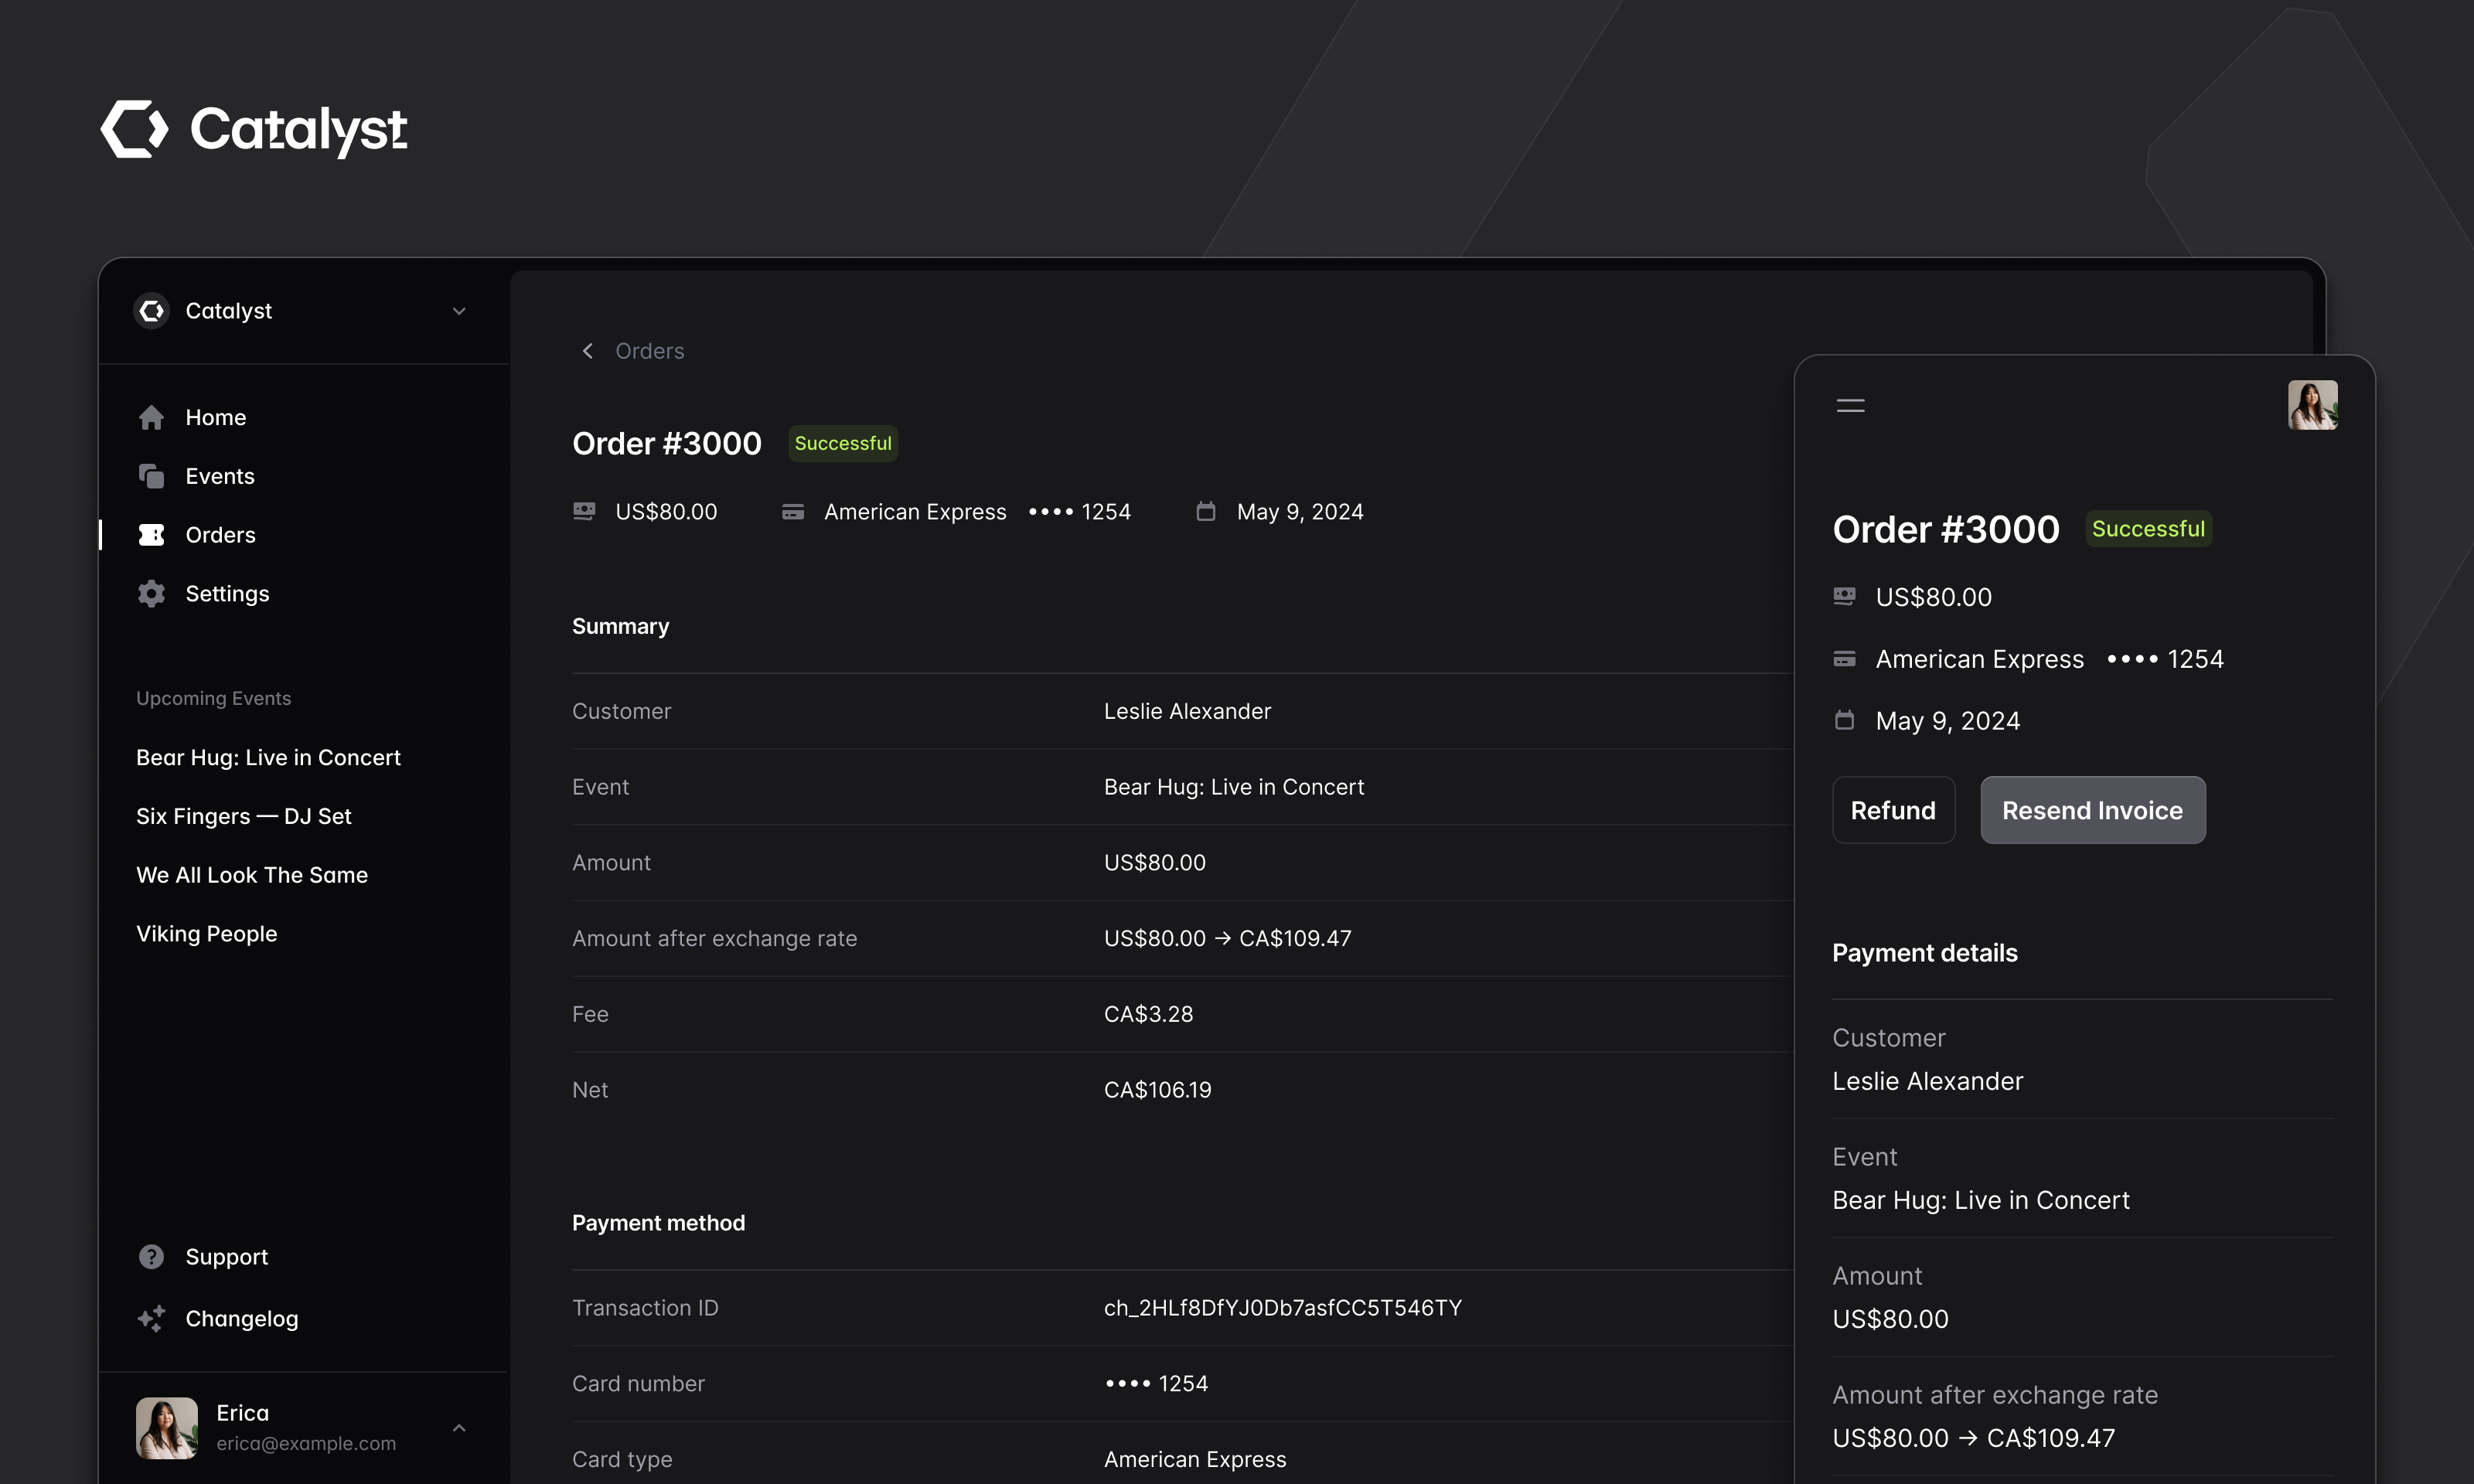Click the Refund button
Image resolution: width=2474 pixels, height=1484 pixels.
[x=1893, y=810]
